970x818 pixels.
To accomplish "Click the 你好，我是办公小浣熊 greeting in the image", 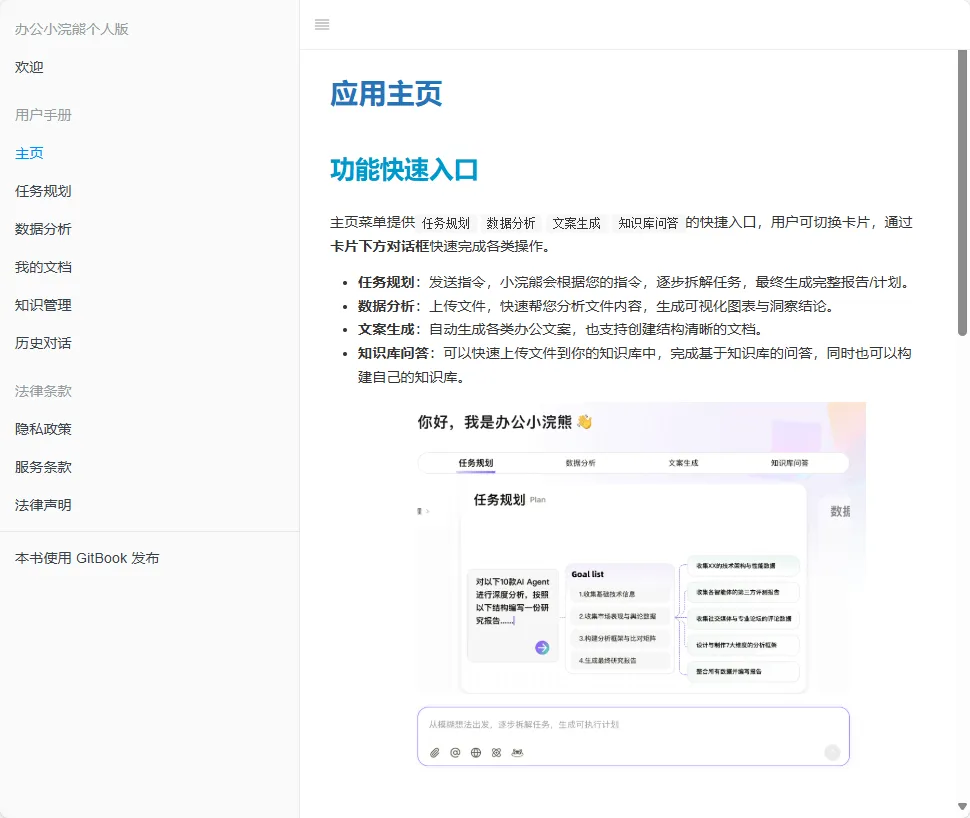I will [x=505, y=422].
